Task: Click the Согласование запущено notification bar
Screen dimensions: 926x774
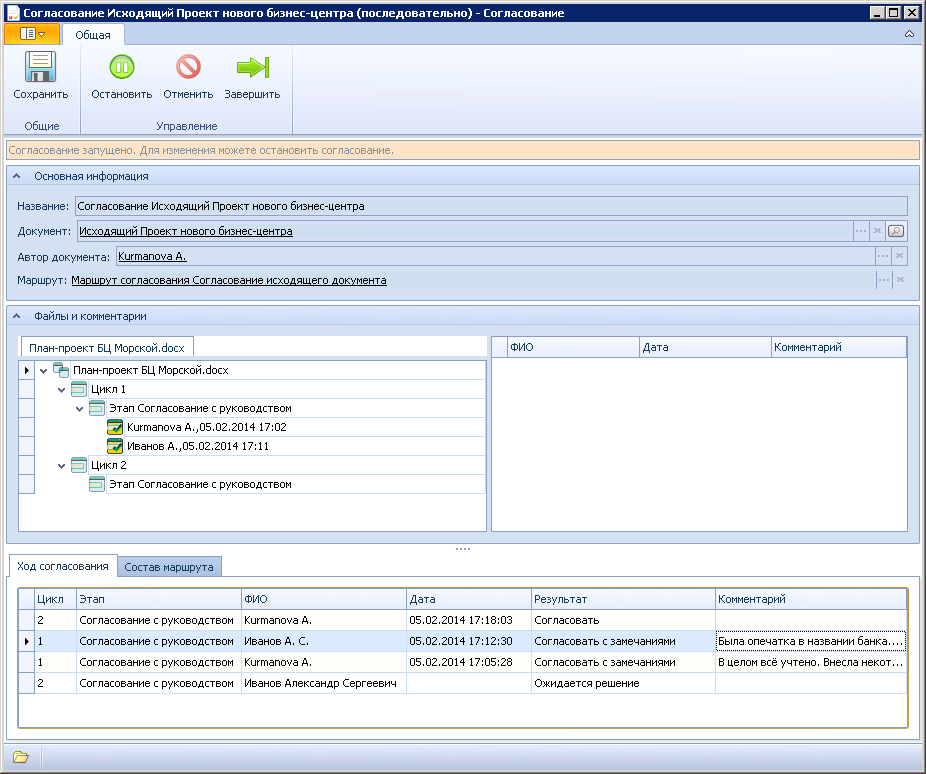Action: (x=463, y=150)
